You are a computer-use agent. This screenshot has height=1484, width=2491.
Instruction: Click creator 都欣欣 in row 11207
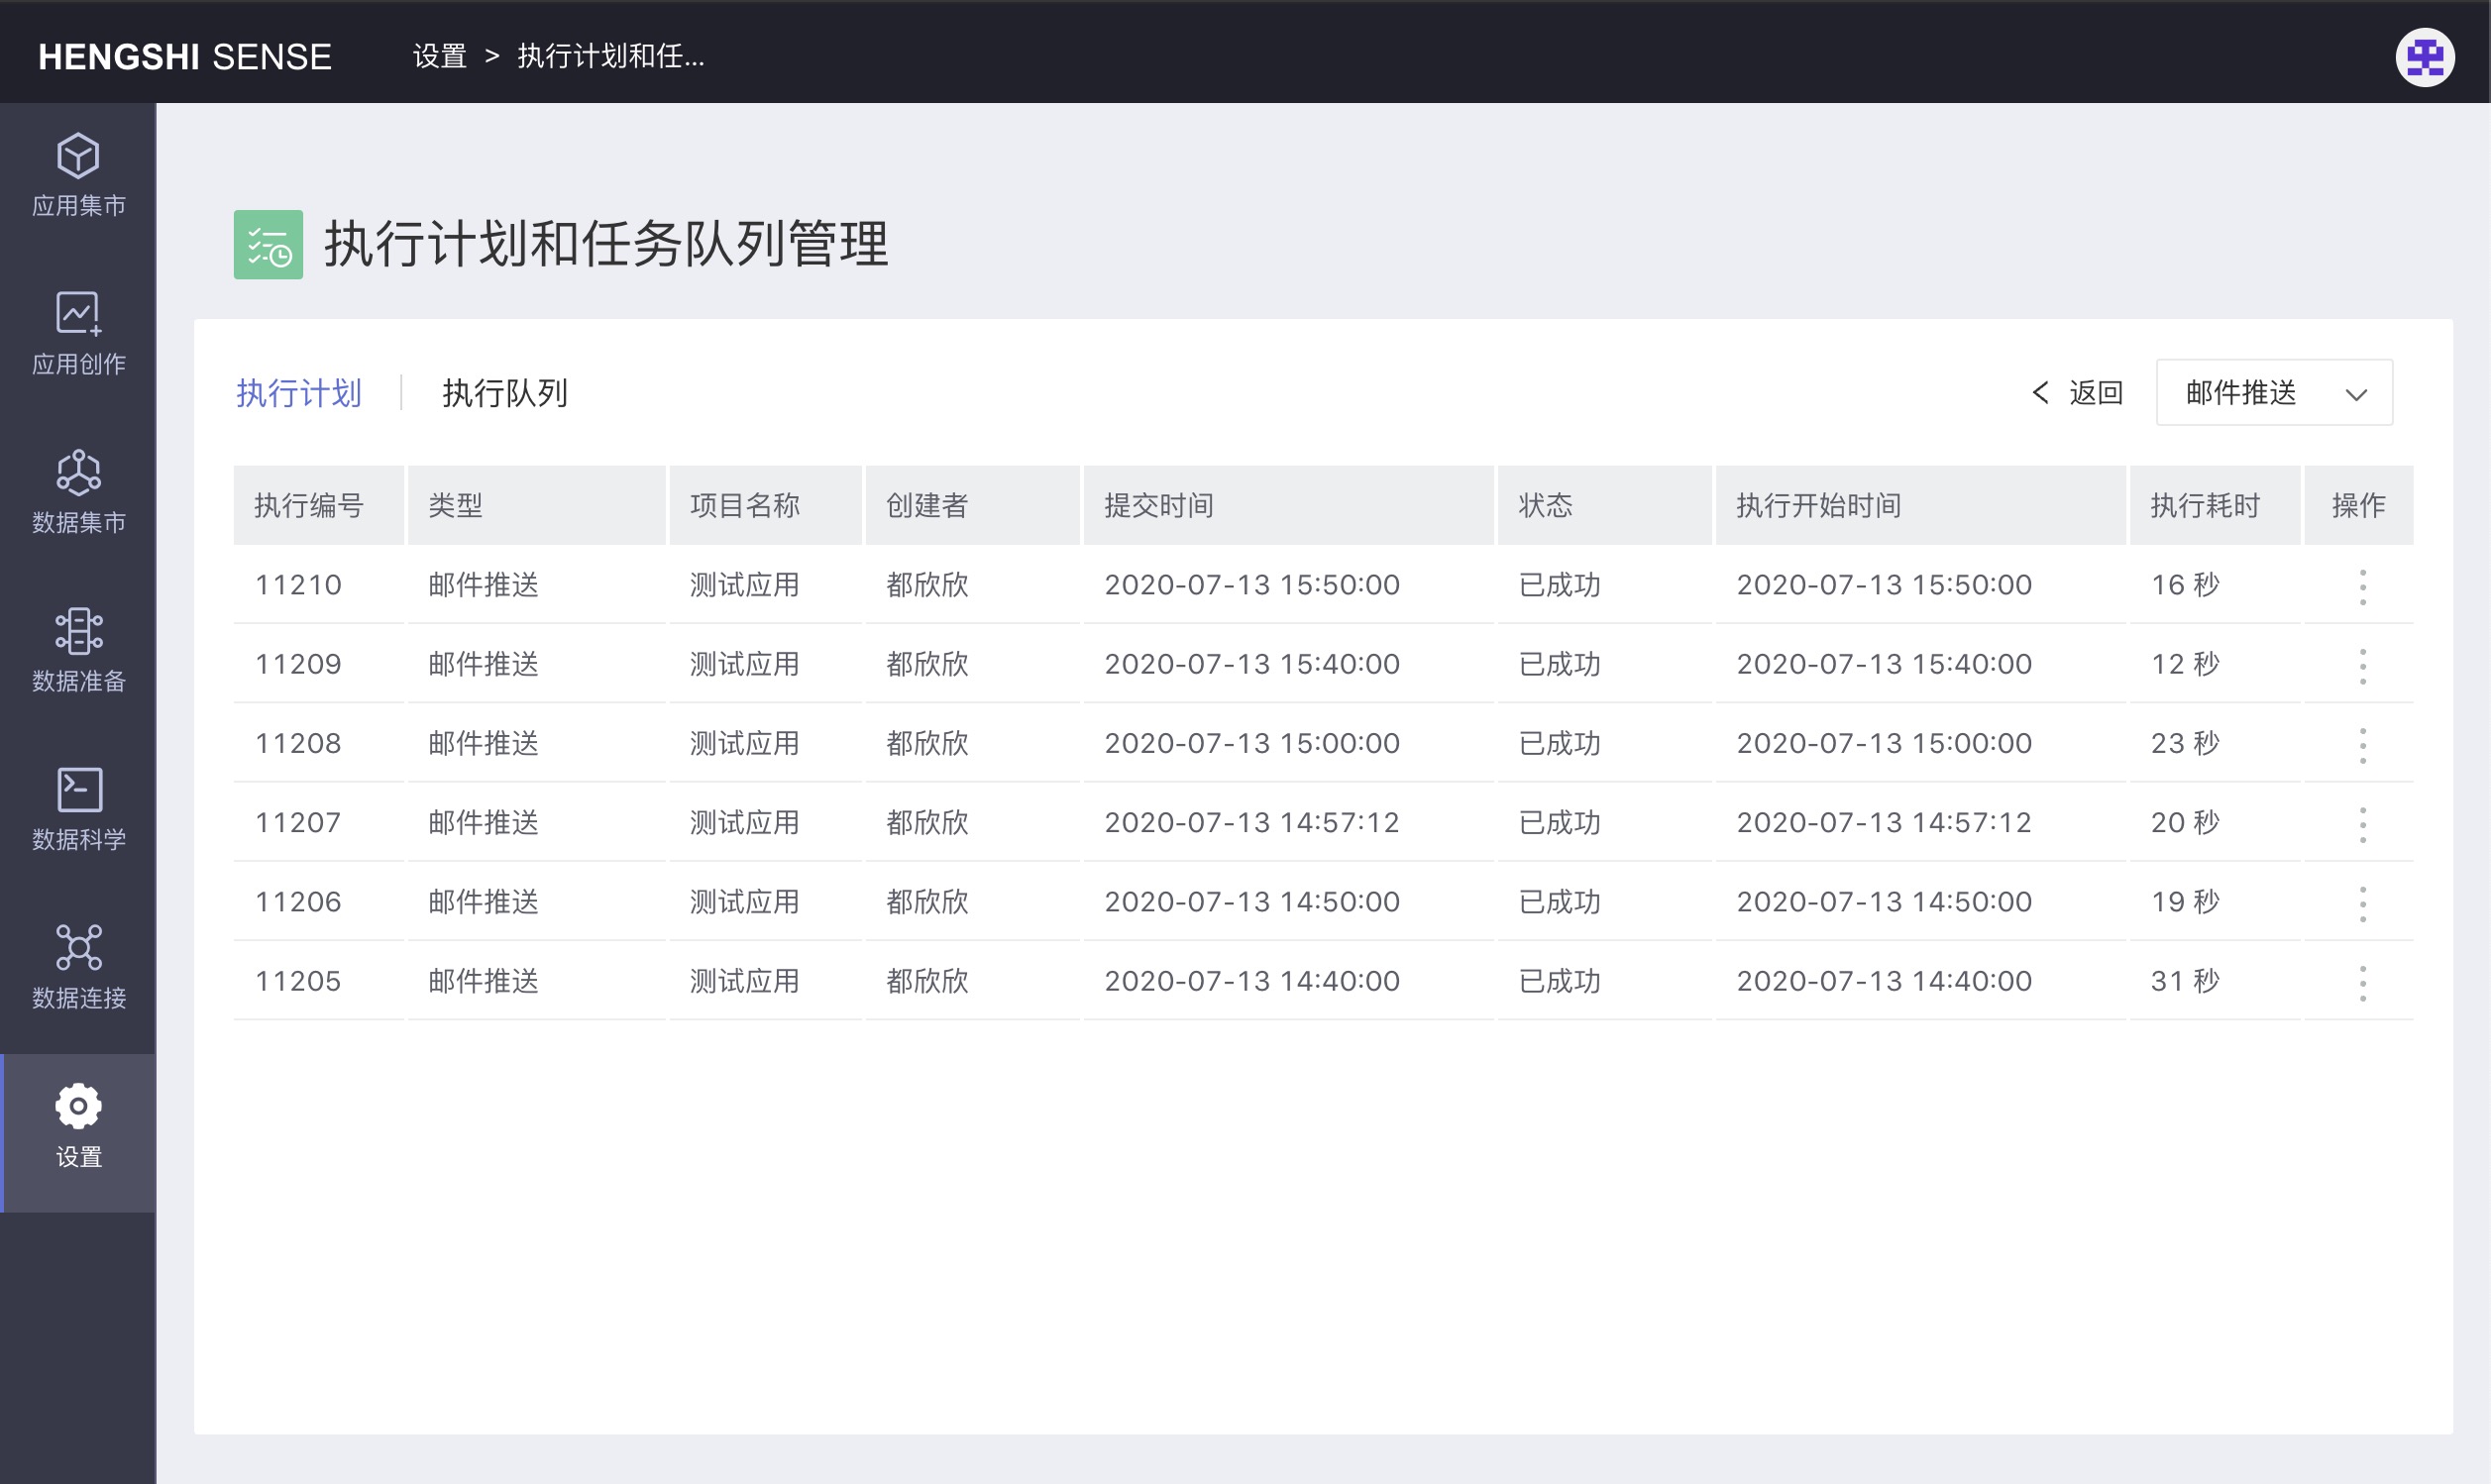pos(927,823)
